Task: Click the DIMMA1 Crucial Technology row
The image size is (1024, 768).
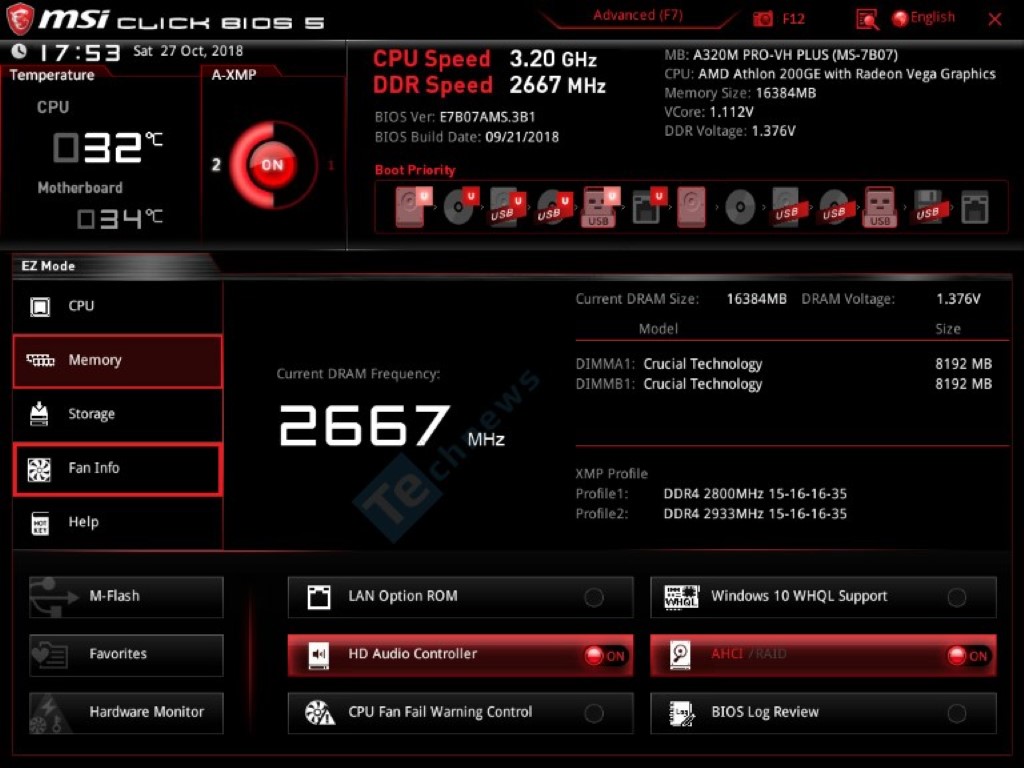Action: pyautogui.click(x=784, y=364)
